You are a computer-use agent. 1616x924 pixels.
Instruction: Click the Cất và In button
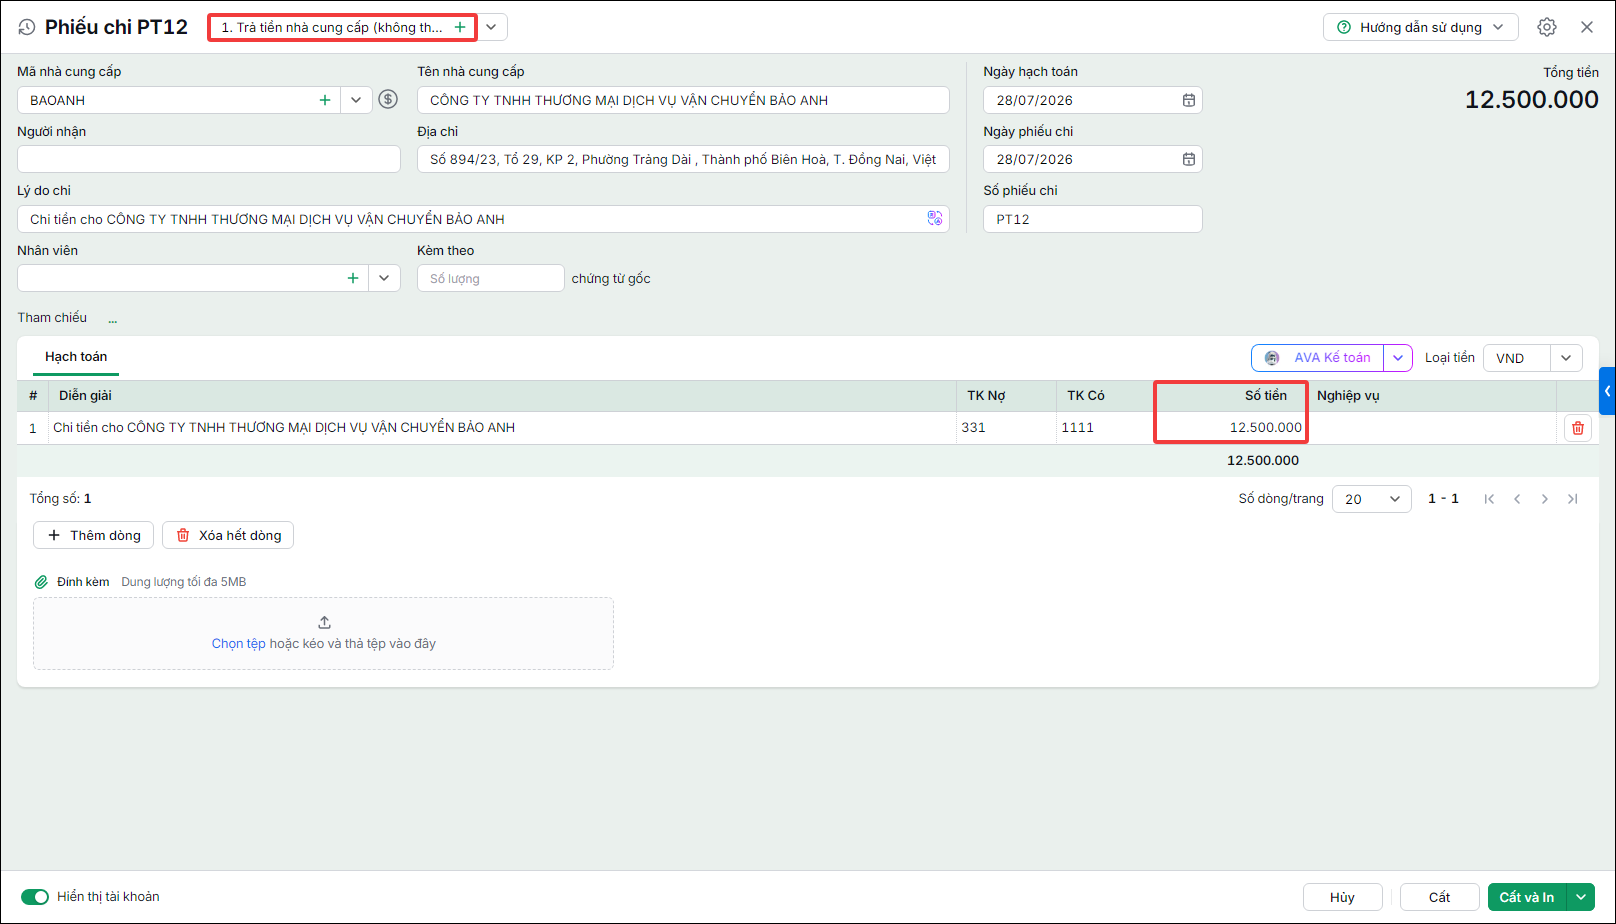pyautogui.click(x=1527, y=897)
